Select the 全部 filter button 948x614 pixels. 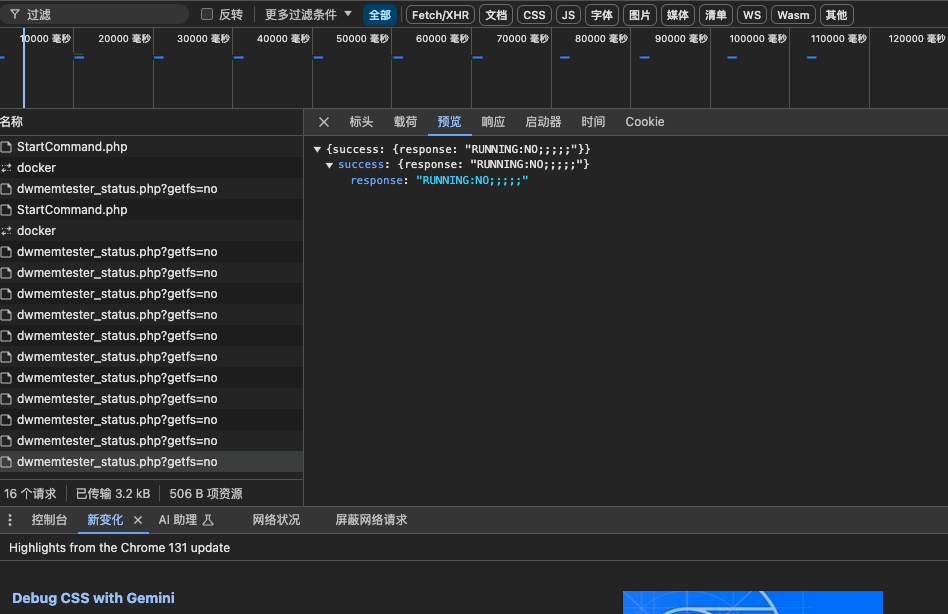380,15
